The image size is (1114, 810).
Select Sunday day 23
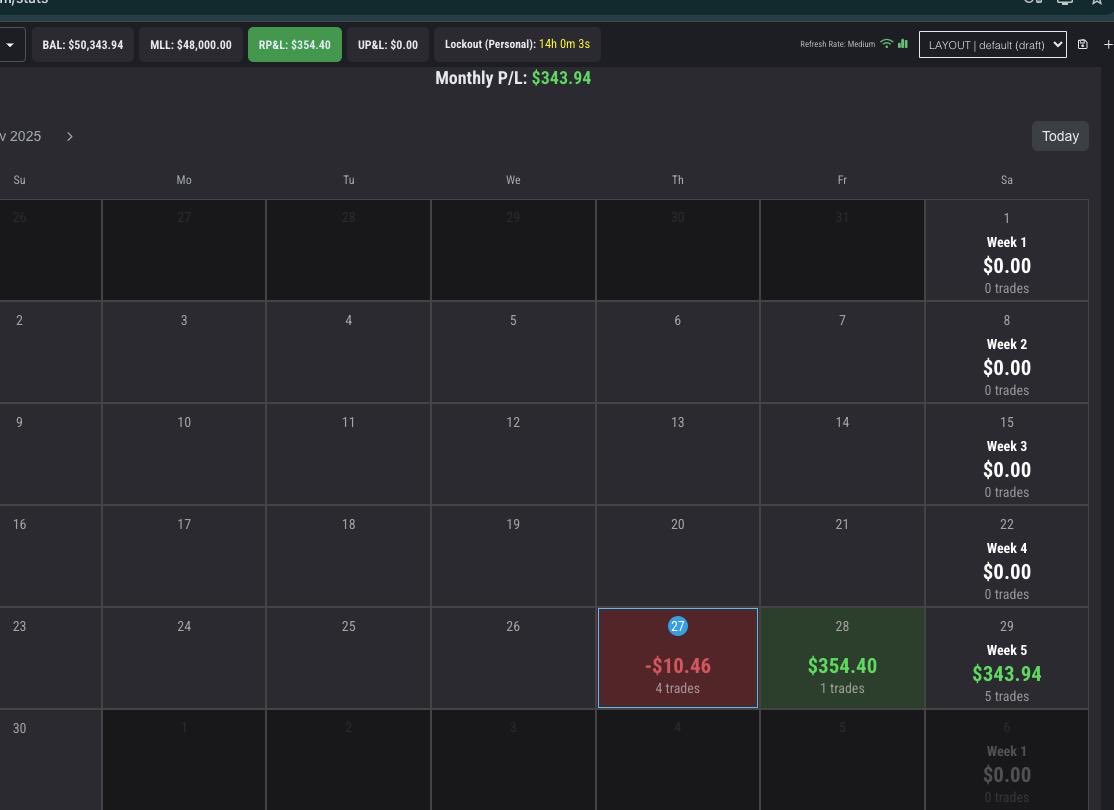pyautogui.click(x=50, y=658)
